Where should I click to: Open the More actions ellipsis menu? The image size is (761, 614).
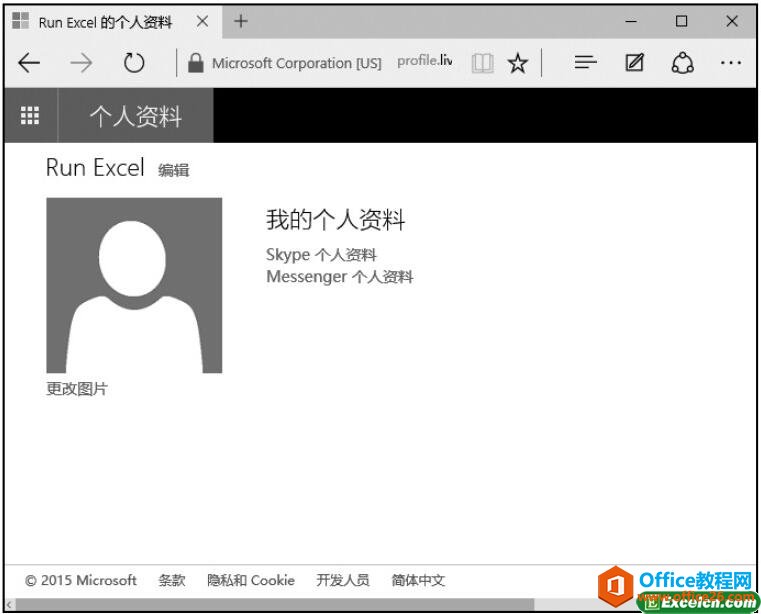(x=731, y=63)
